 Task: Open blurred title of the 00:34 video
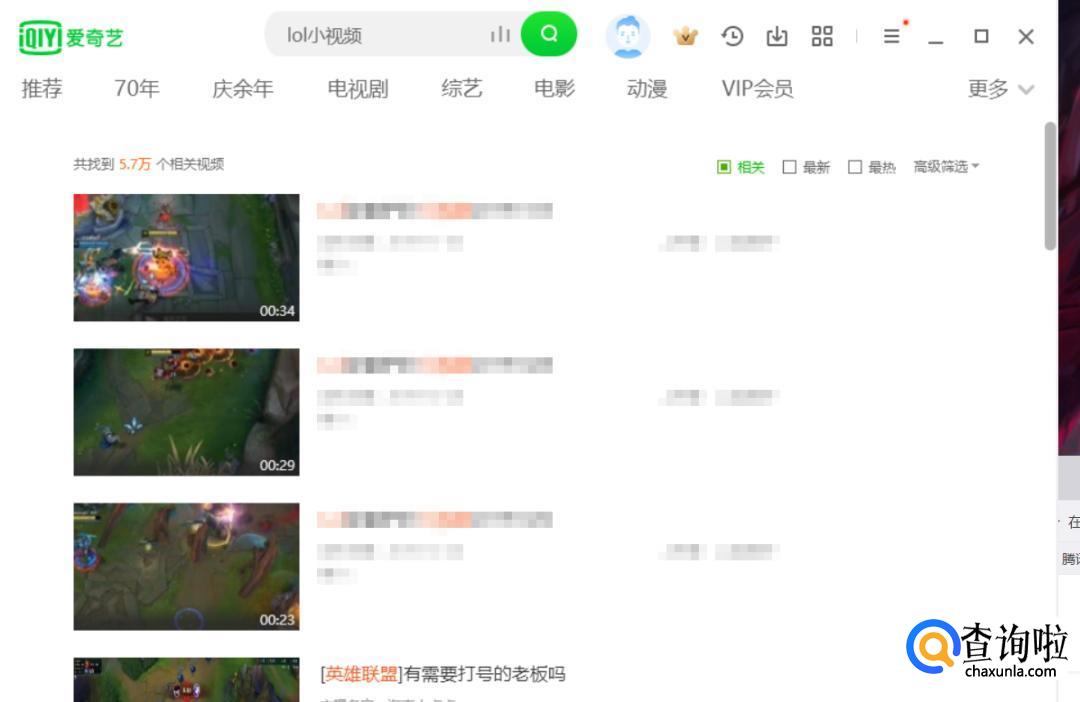[x=435, y=211]
